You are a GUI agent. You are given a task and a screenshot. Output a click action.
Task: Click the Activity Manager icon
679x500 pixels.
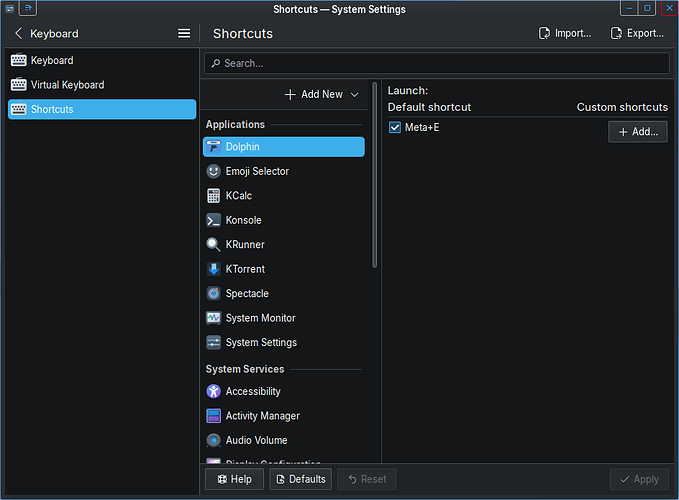[x=213, y=416]
